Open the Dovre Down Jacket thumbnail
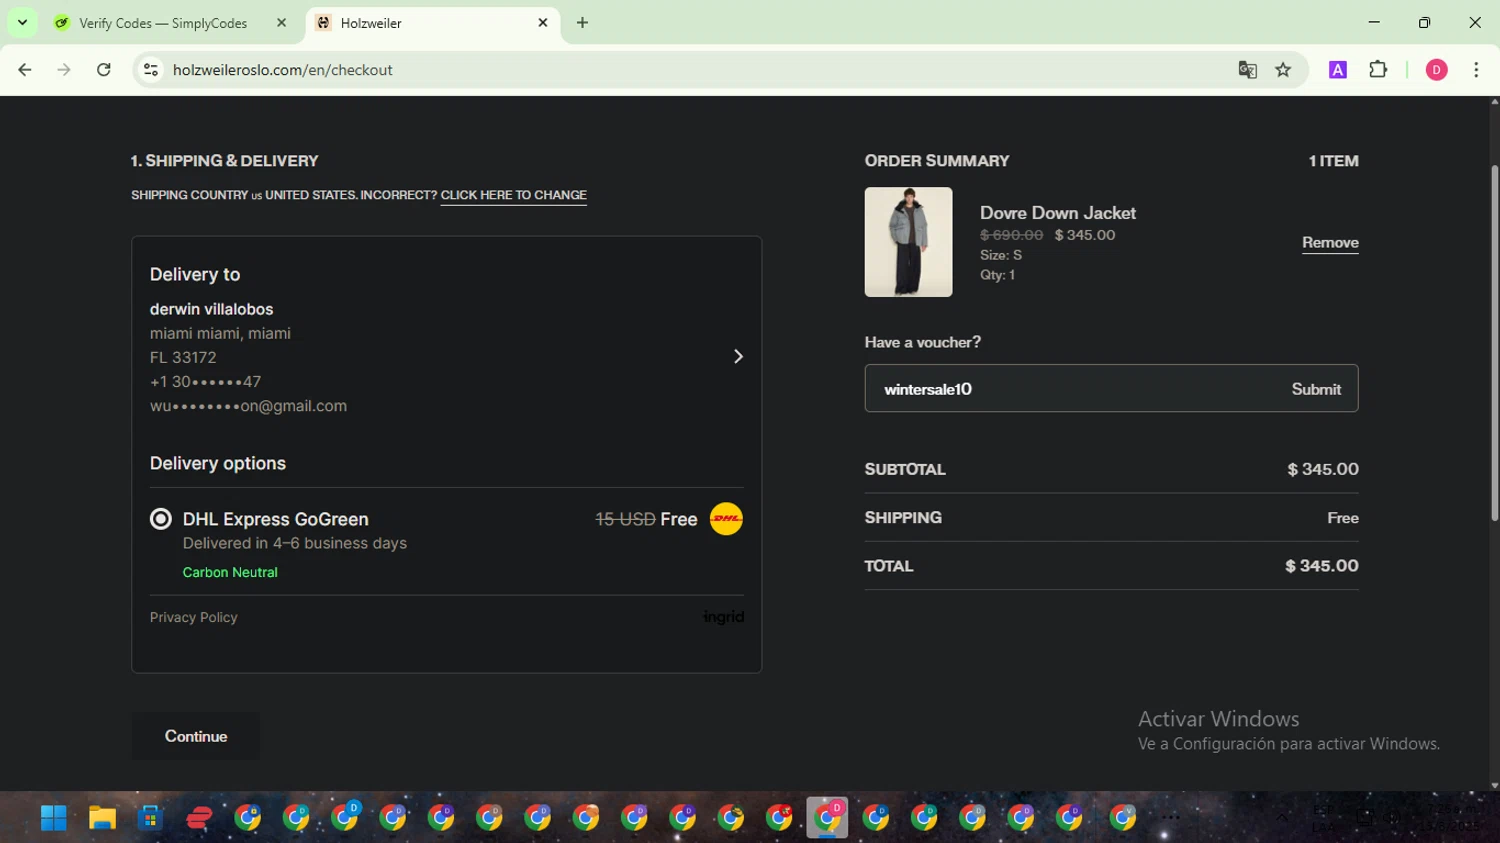 click(x=908, y=242)
